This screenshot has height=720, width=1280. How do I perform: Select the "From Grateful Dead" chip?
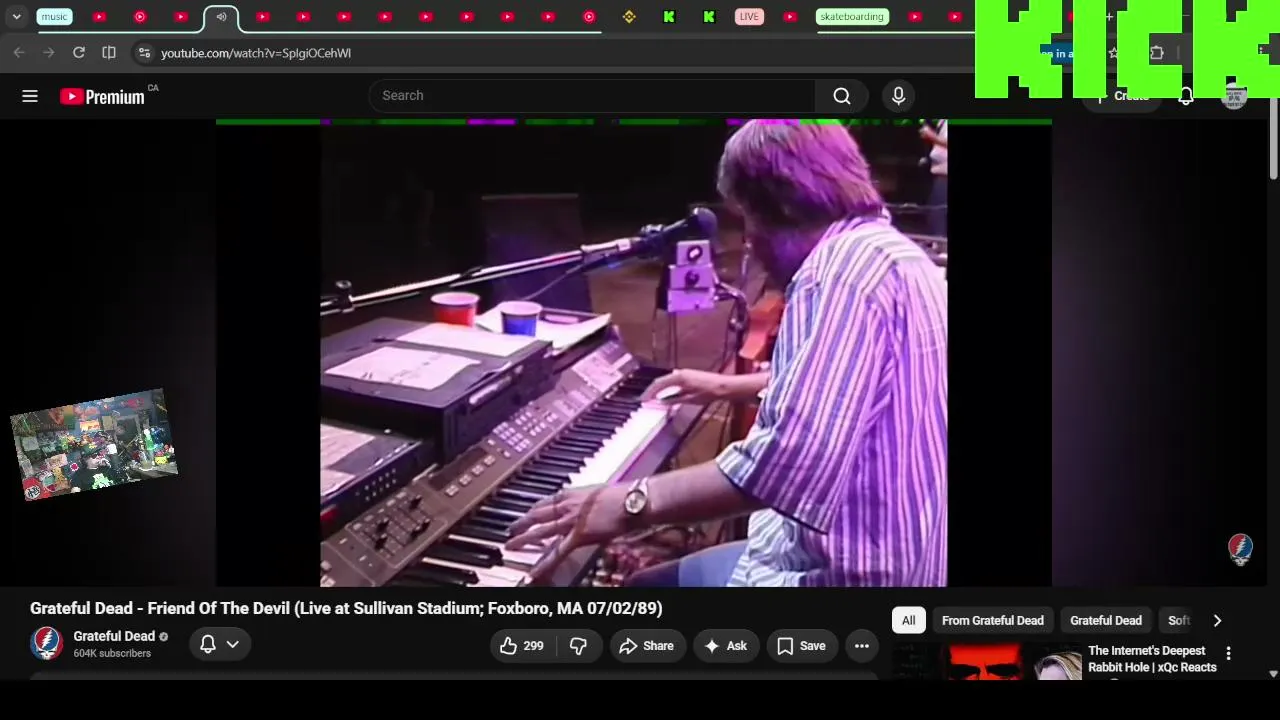[x=993, y=621]
